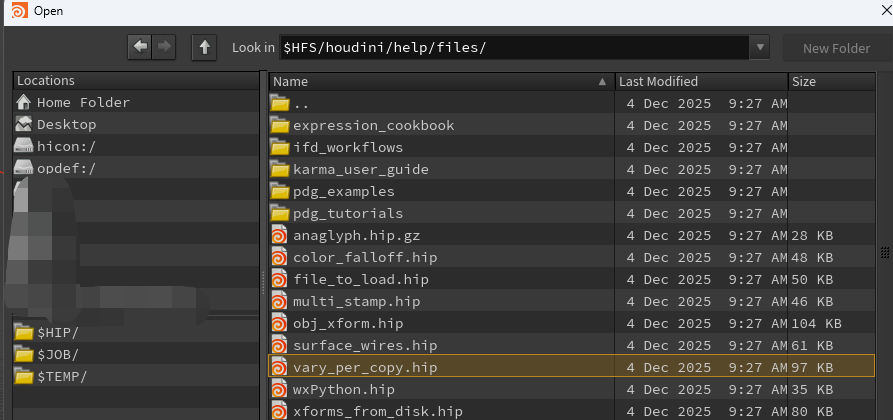Select the xforms_from_disk.hip file

point(571,411)
